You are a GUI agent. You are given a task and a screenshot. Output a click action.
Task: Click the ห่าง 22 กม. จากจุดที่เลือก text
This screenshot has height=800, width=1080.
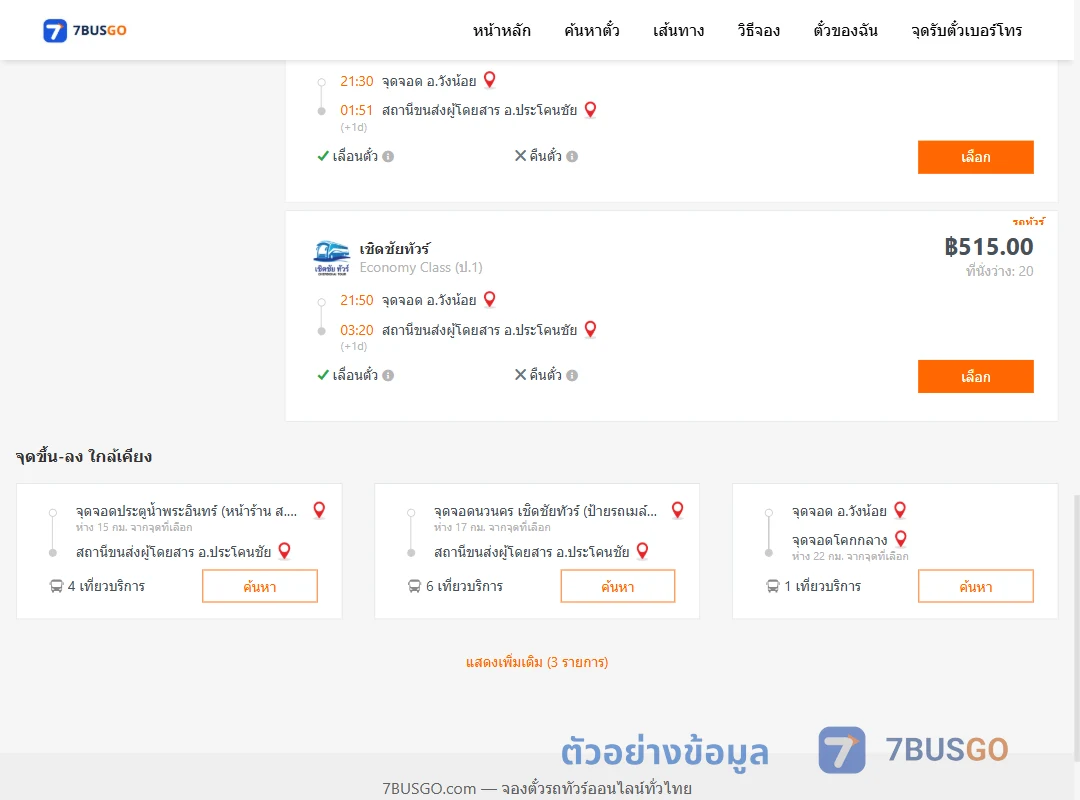(x=850, y=556)
